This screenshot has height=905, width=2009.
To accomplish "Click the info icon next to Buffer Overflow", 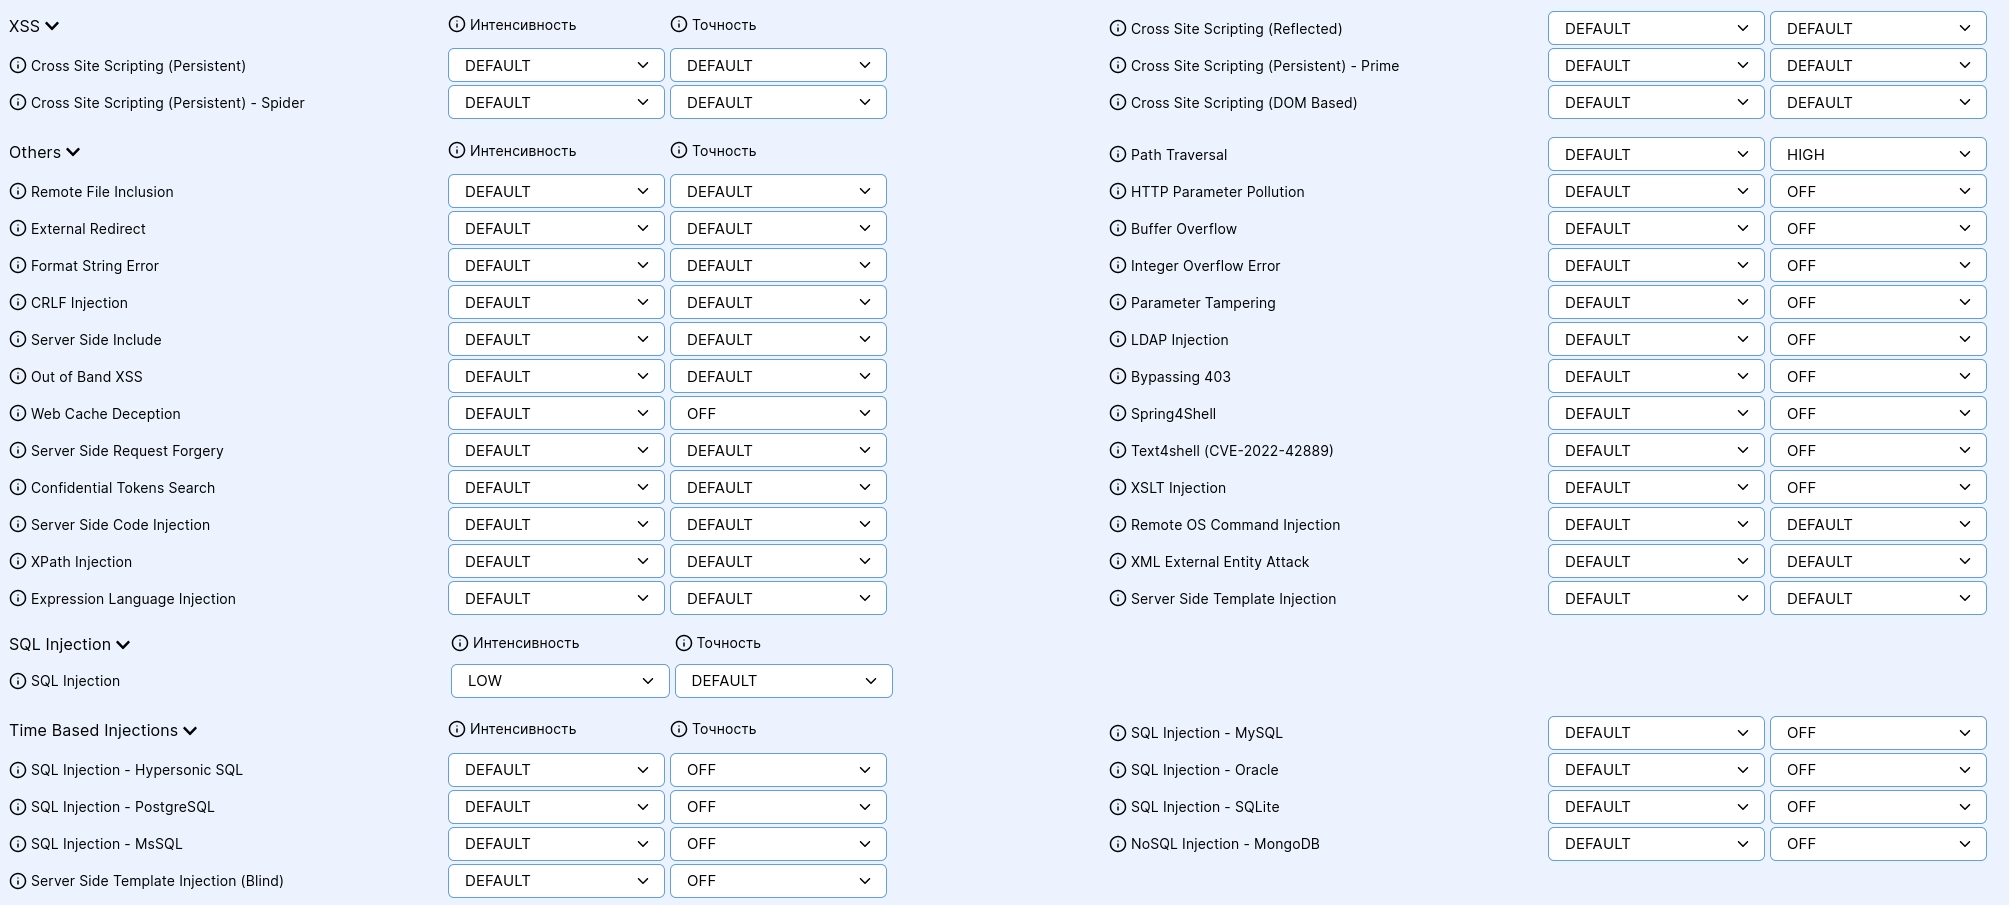I will click(x=1118, y=228).
